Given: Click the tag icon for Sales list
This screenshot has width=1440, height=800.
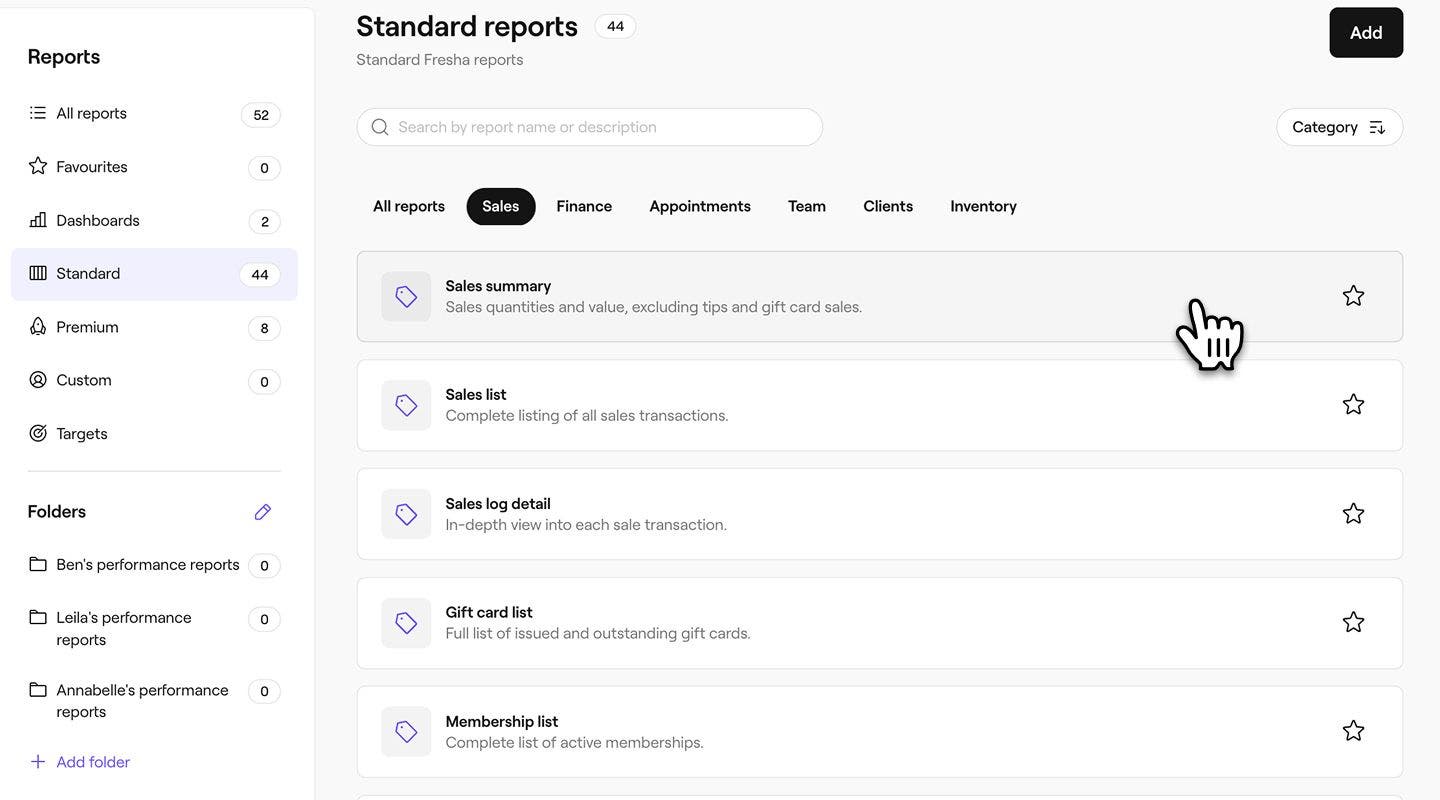Looking at the screenshot, I should click(x=406, y=405).
